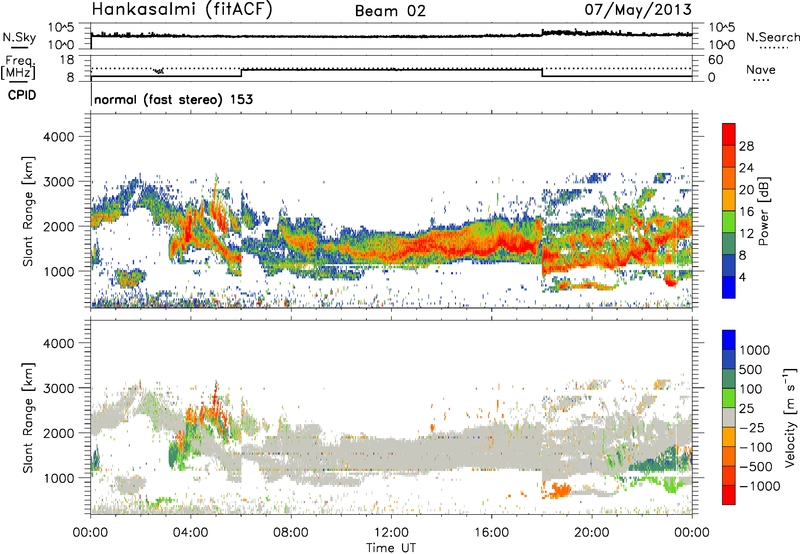Click the 'Velocity [m s-1]' colorbar label
The height and width of the screenshot is (554, 800).
[x=790, y=417]
